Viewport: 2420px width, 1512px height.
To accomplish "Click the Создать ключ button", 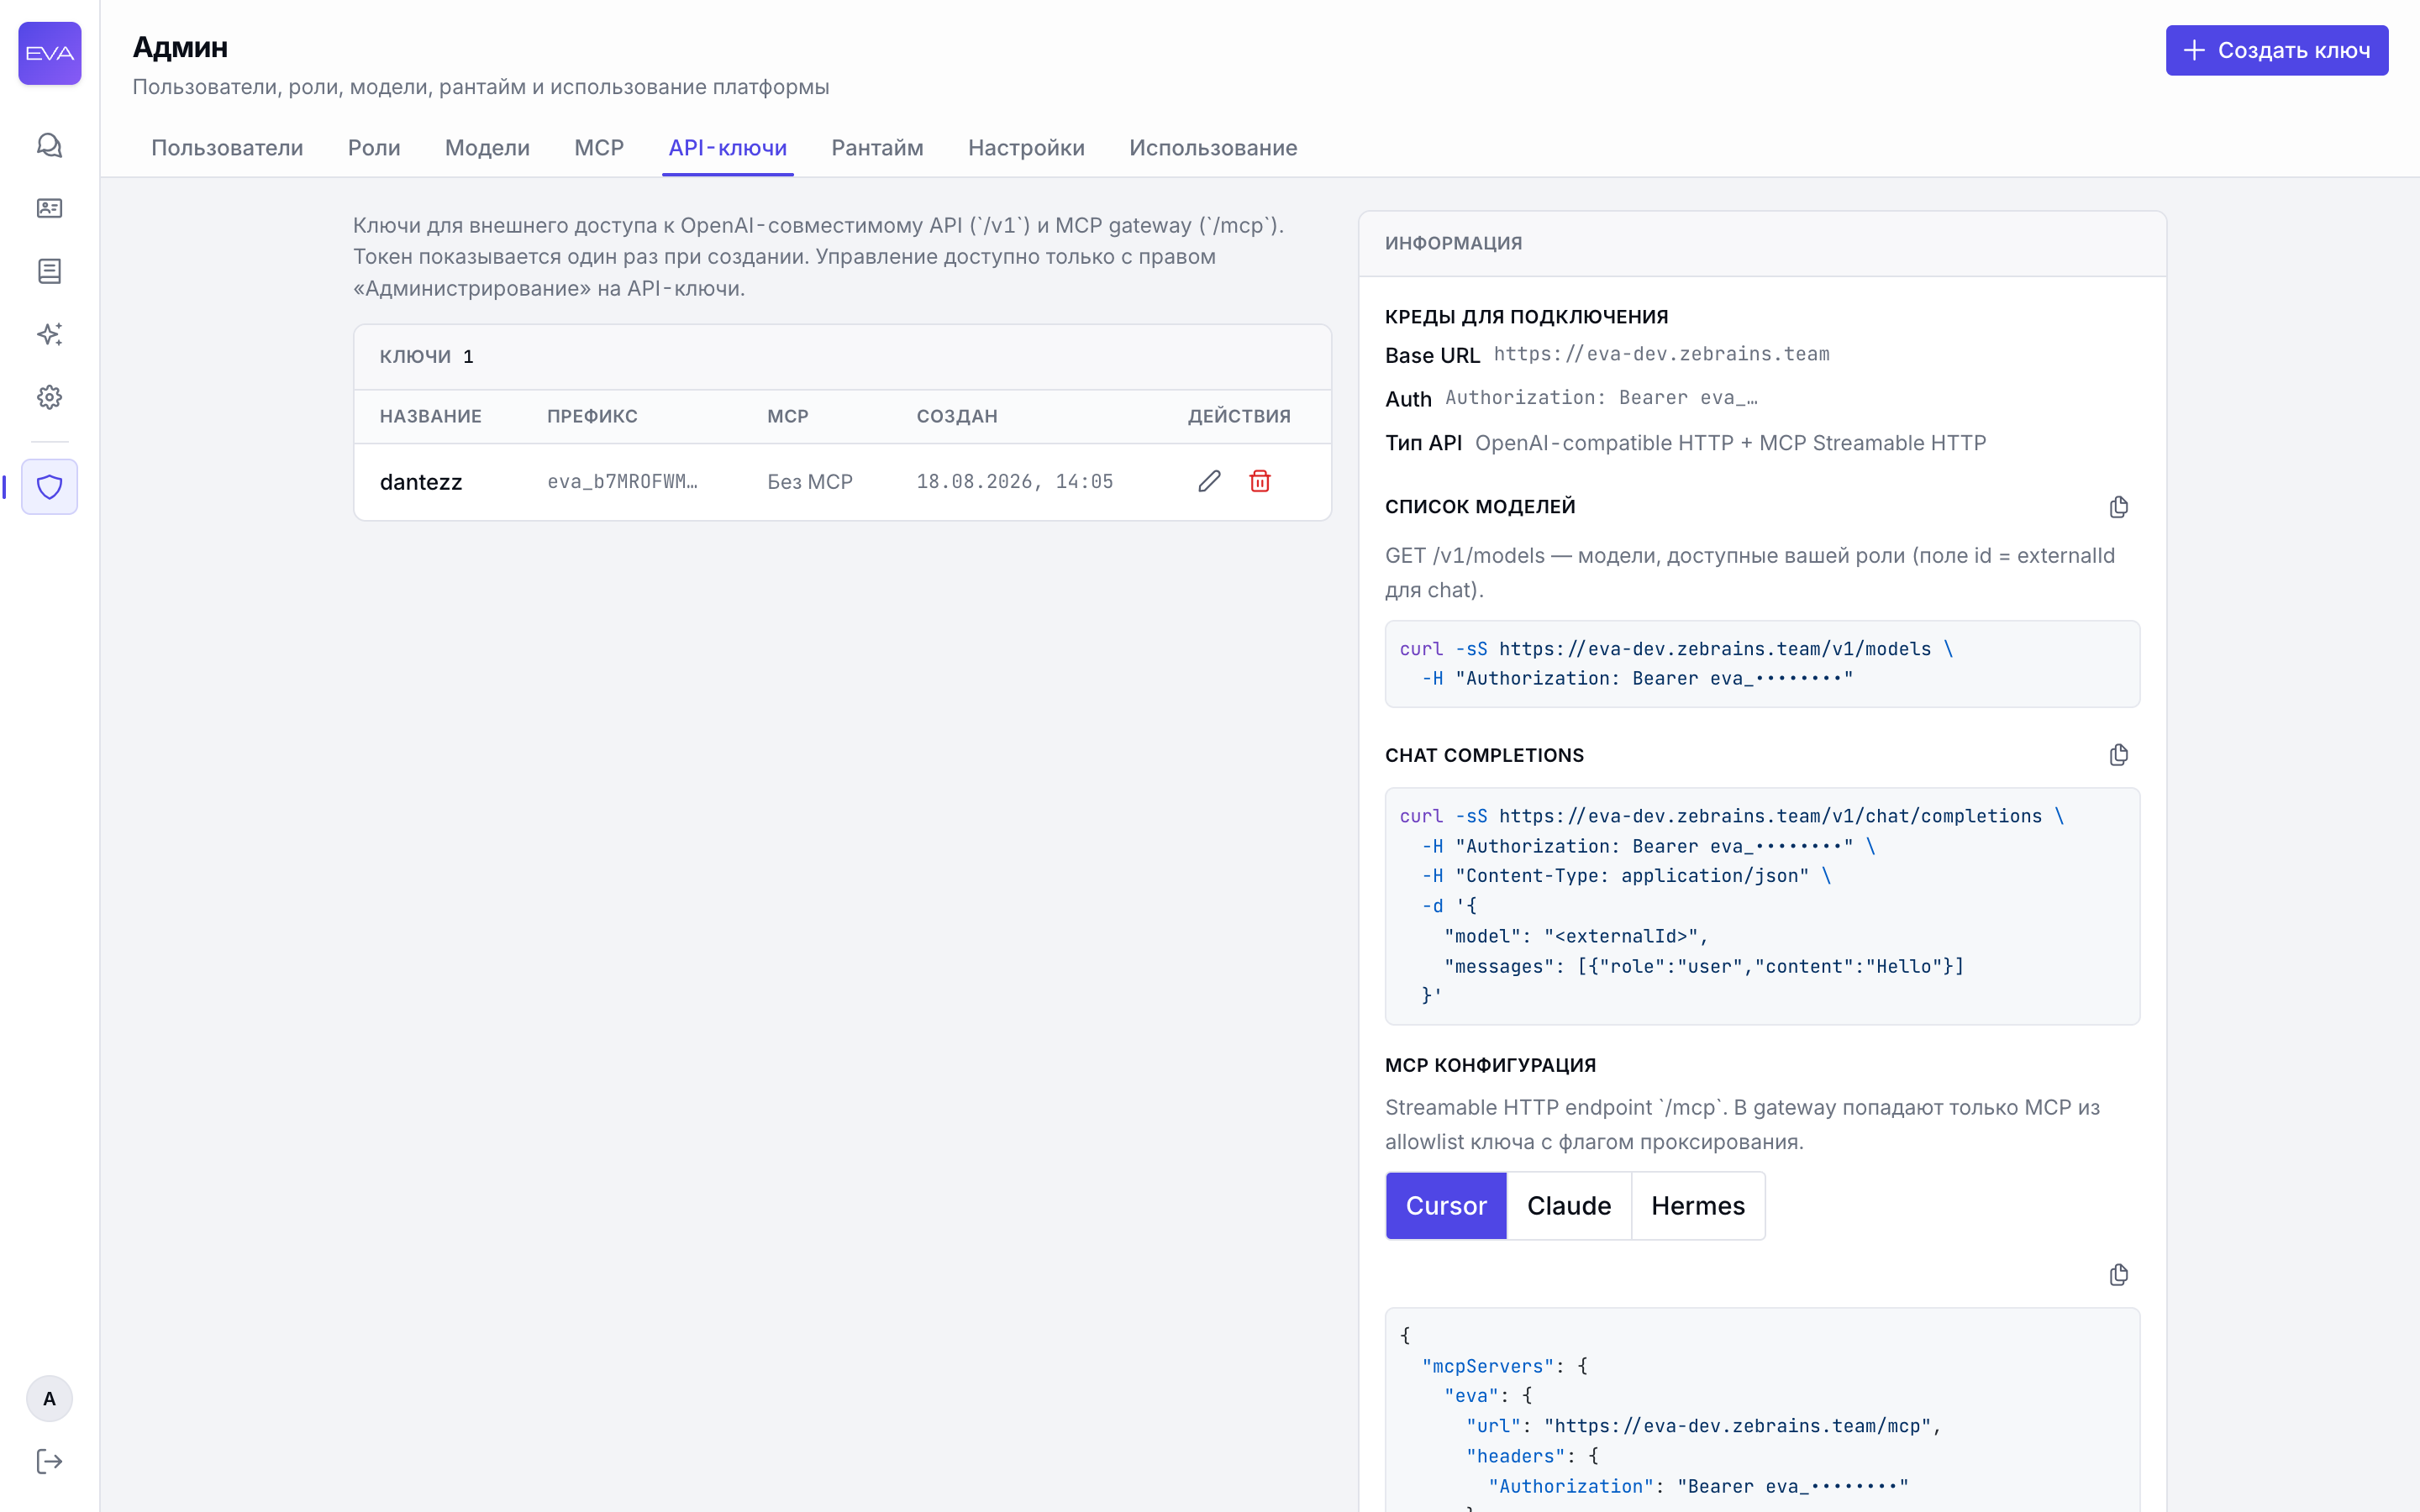I will [x=2277, y=50].
